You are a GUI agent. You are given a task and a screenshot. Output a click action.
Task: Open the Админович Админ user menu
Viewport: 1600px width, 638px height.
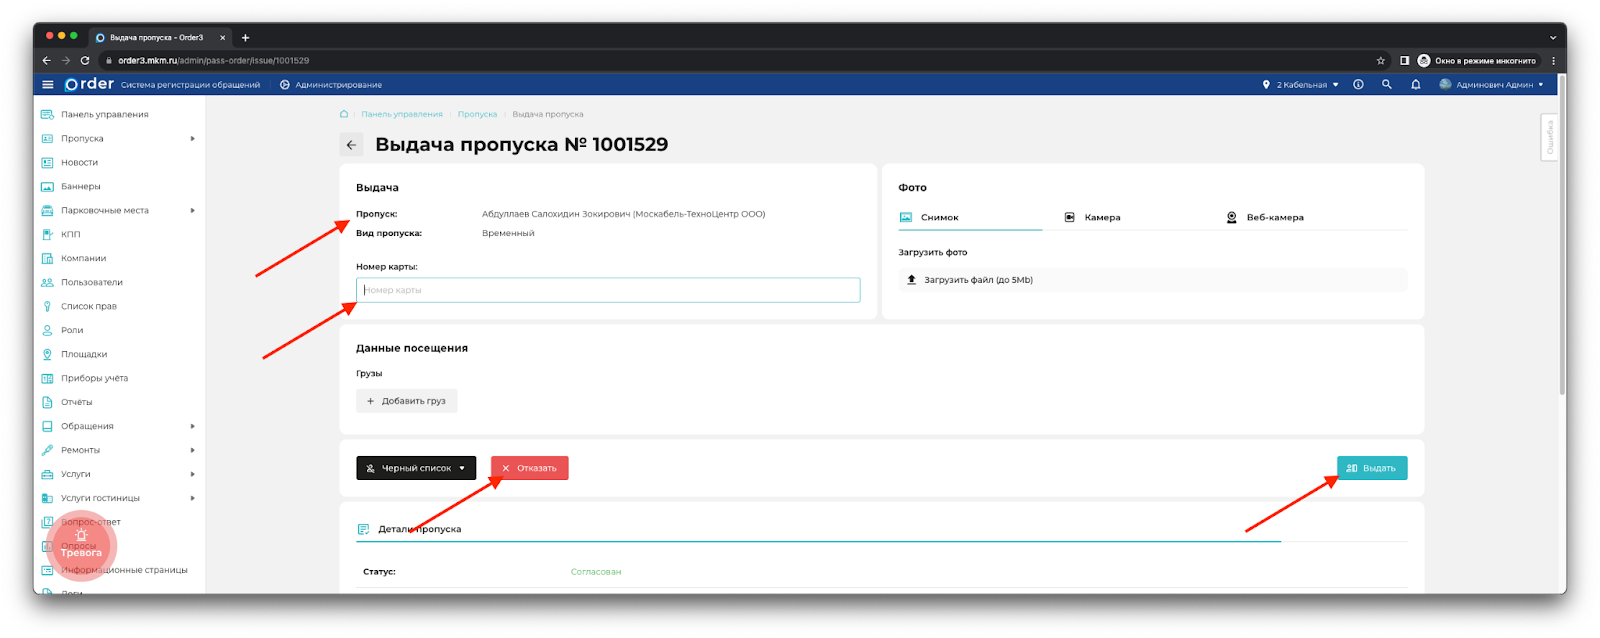(x=1493, y=85)
